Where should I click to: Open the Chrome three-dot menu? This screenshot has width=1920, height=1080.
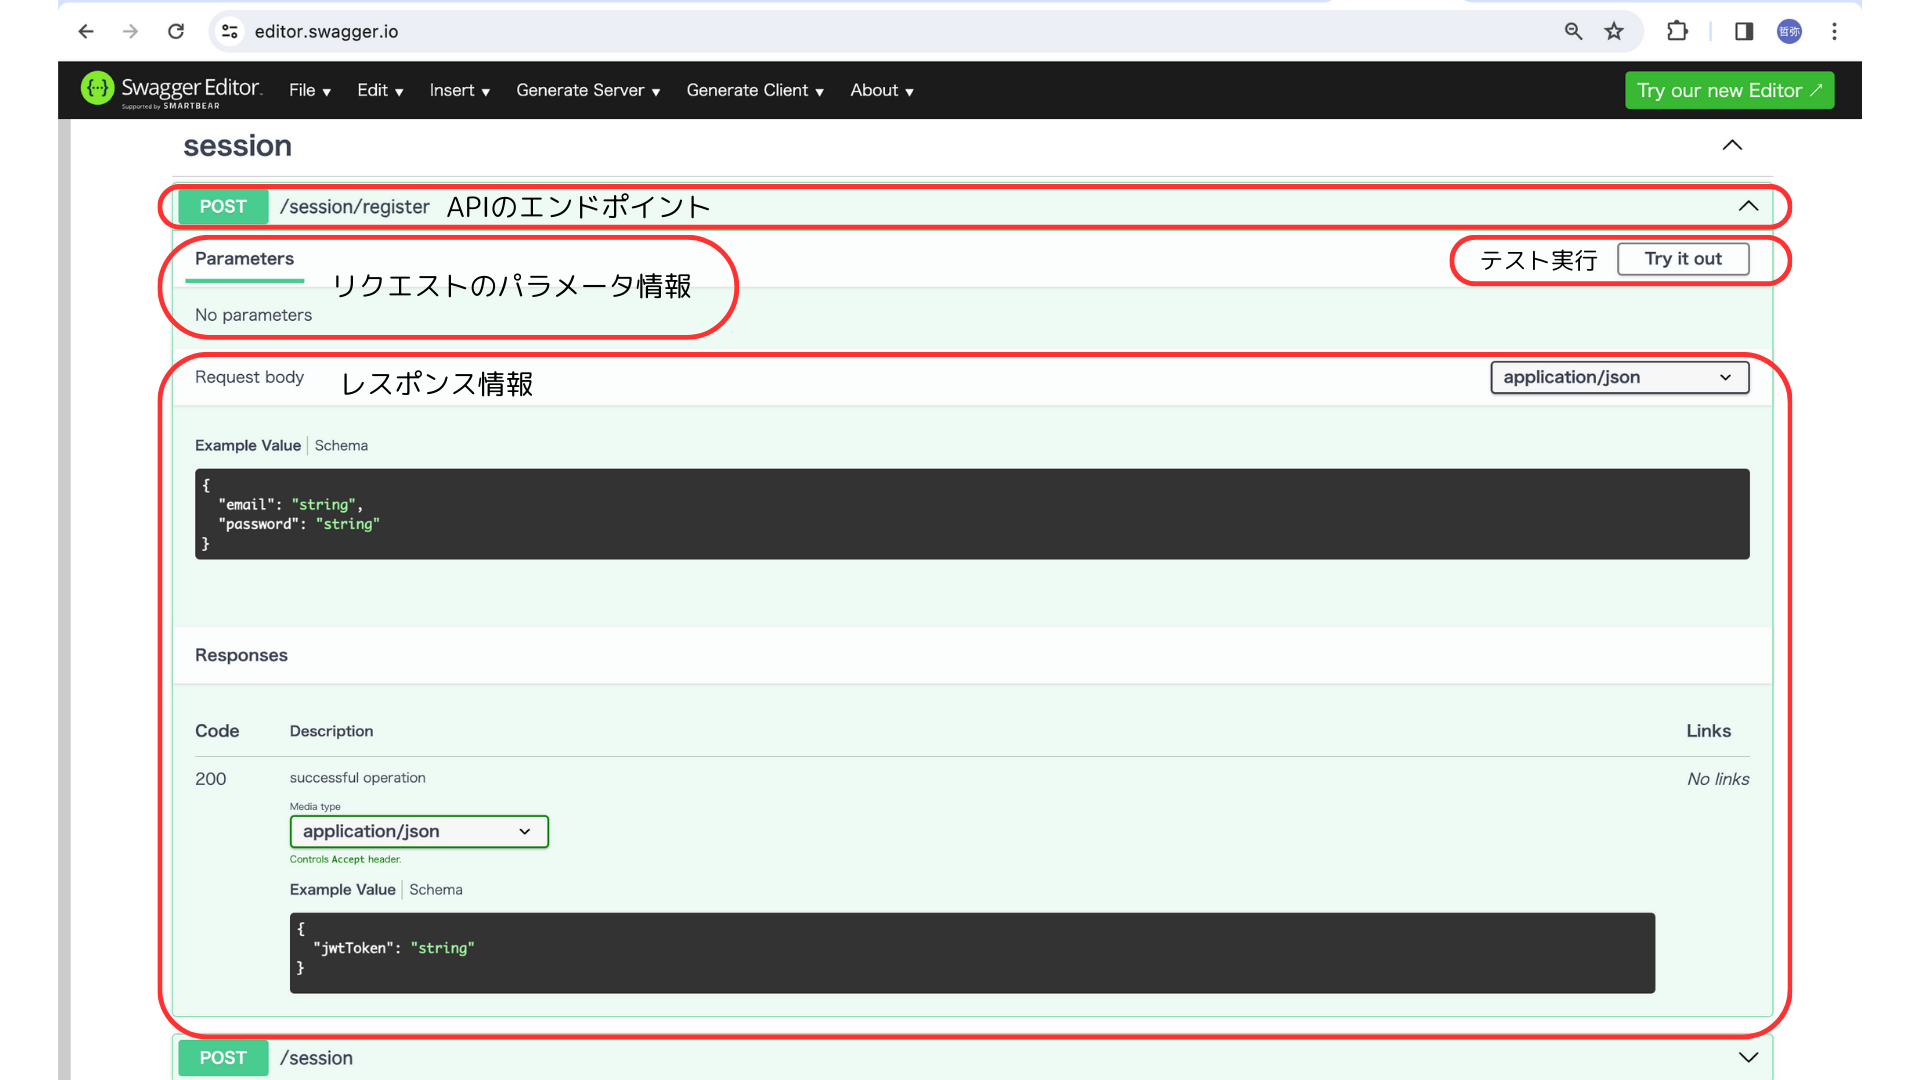1834,31
